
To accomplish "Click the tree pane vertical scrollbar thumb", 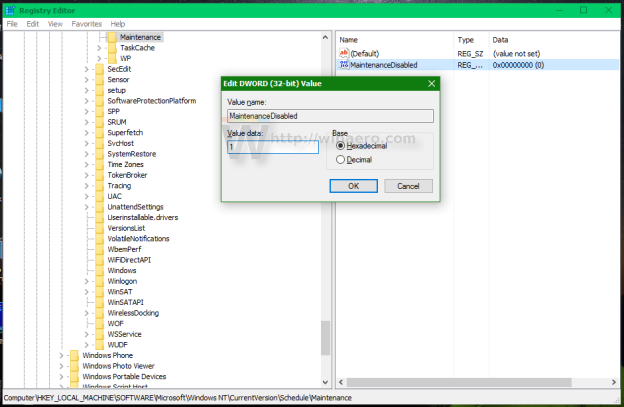I will tap(325, 337).
